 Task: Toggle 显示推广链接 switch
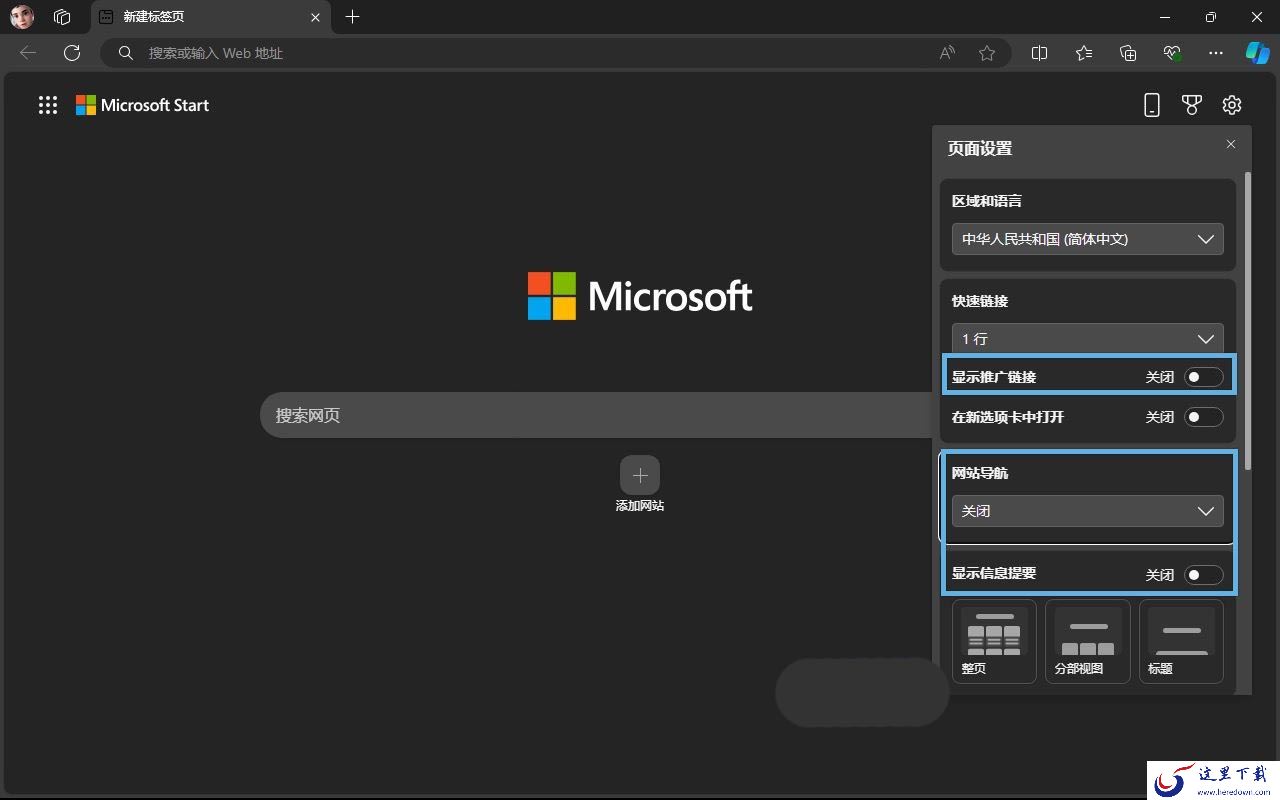1204,377
